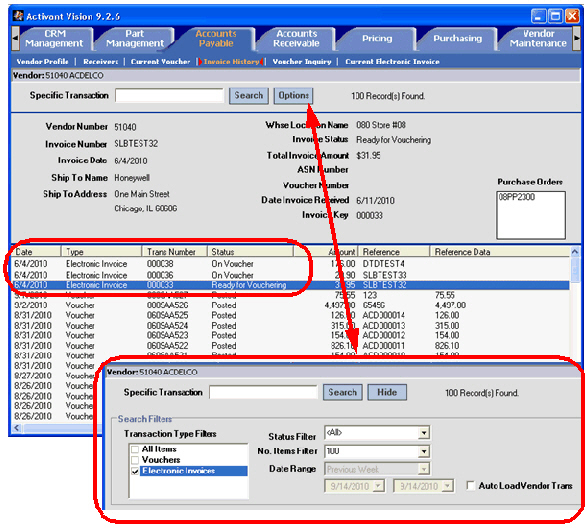587x528 pixels.
Task: Go to the Pricing tab
Action: point(377,39)
